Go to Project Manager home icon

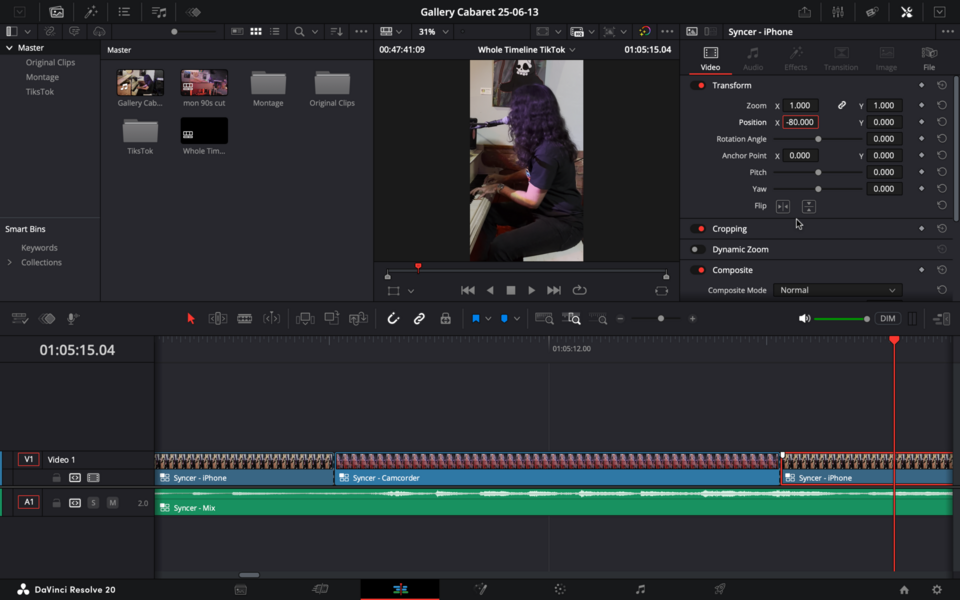(x=904, y=590)
